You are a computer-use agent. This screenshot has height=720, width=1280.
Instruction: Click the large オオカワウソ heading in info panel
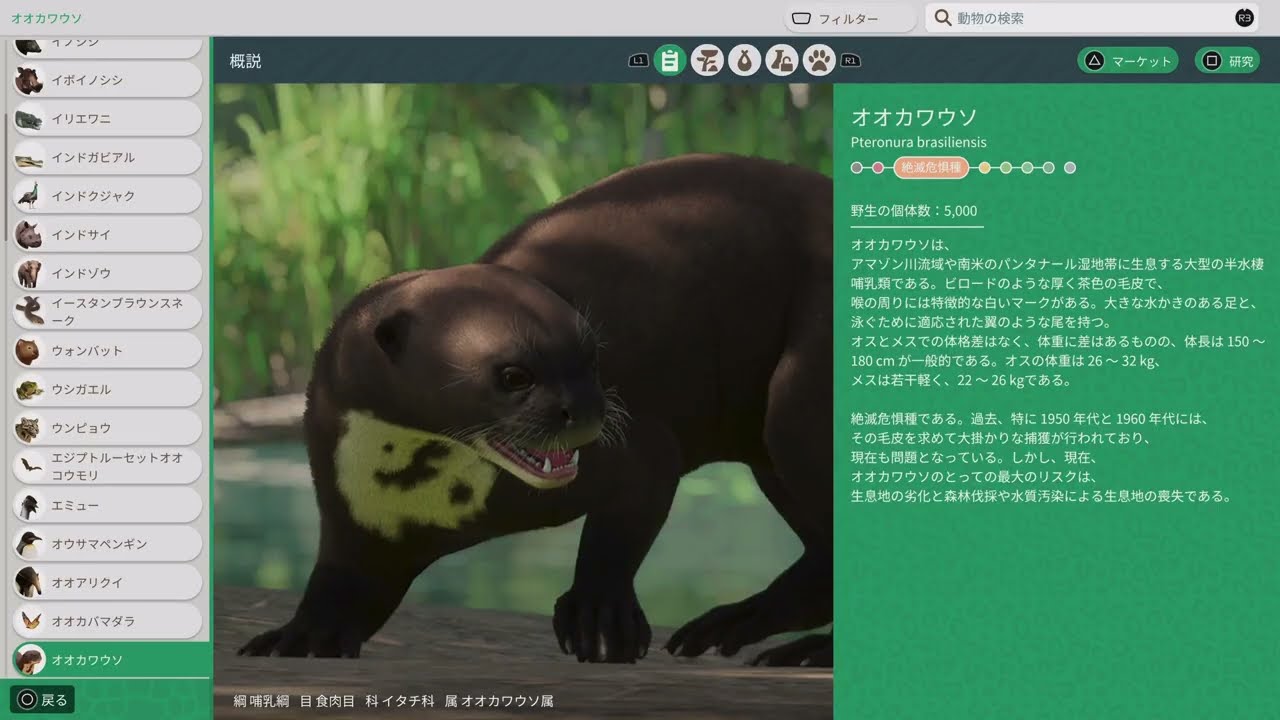[x=914, y=117]
